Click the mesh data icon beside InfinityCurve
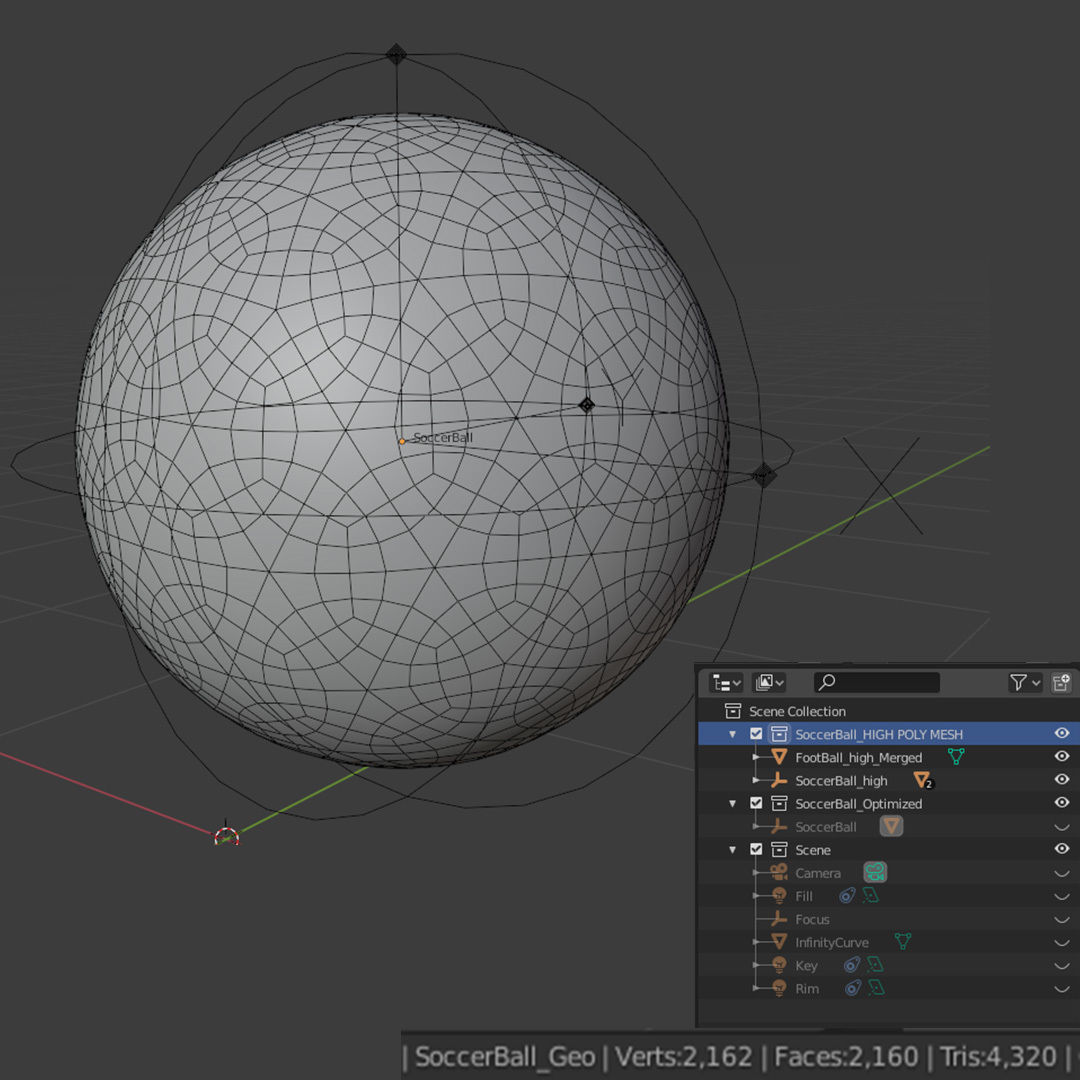1080x1080 pixels. click(x=903, y=942)
